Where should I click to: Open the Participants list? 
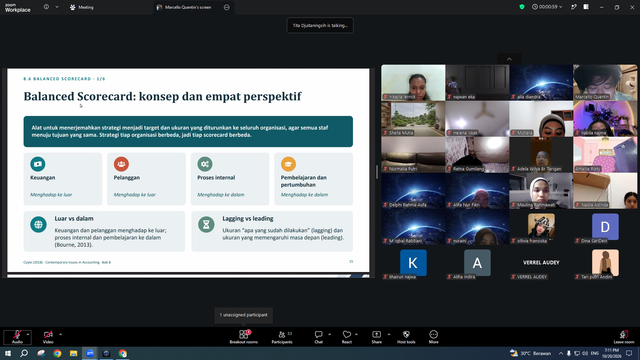(282, 337)
